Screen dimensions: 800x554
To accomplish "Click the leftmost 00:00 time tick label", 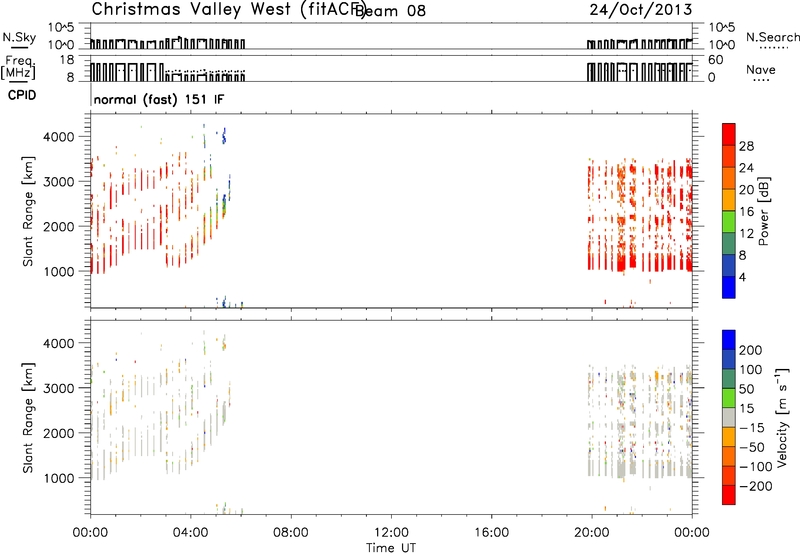I will [x=90, y=533].
